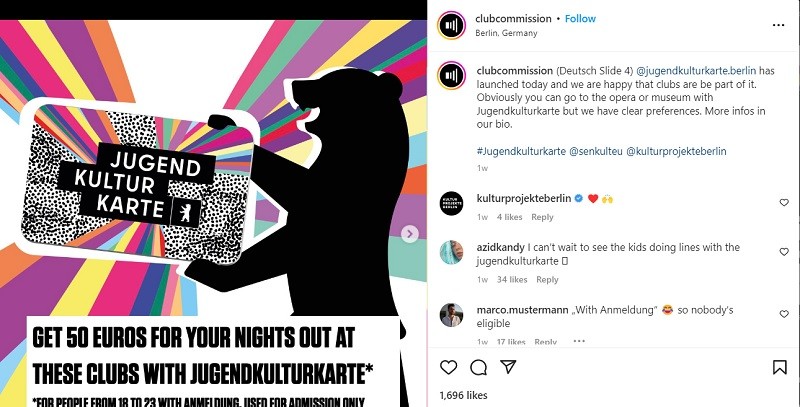The image size is (800, 407).
Task: Open the three-dot post options menu
Action: click(778, 25)
